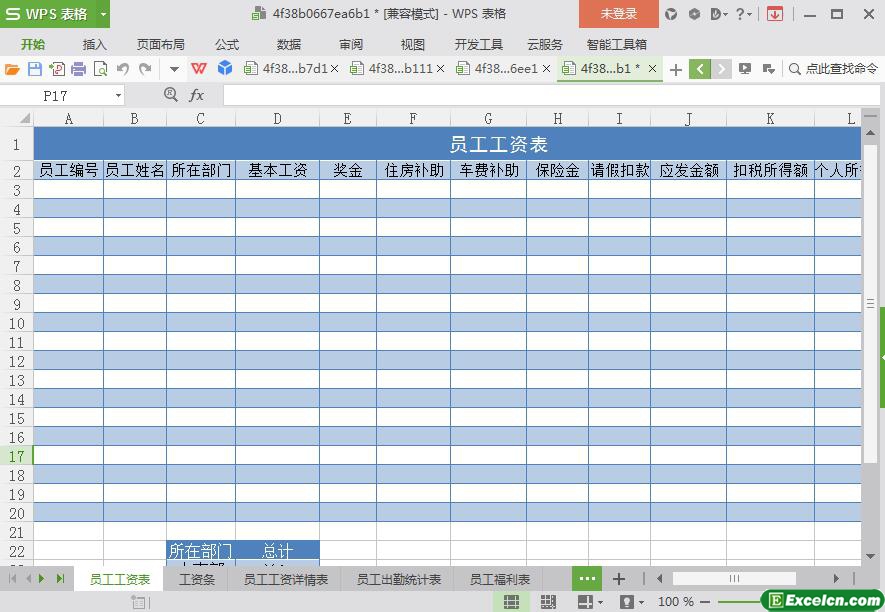Click the formula bar input field

[540, 95]
